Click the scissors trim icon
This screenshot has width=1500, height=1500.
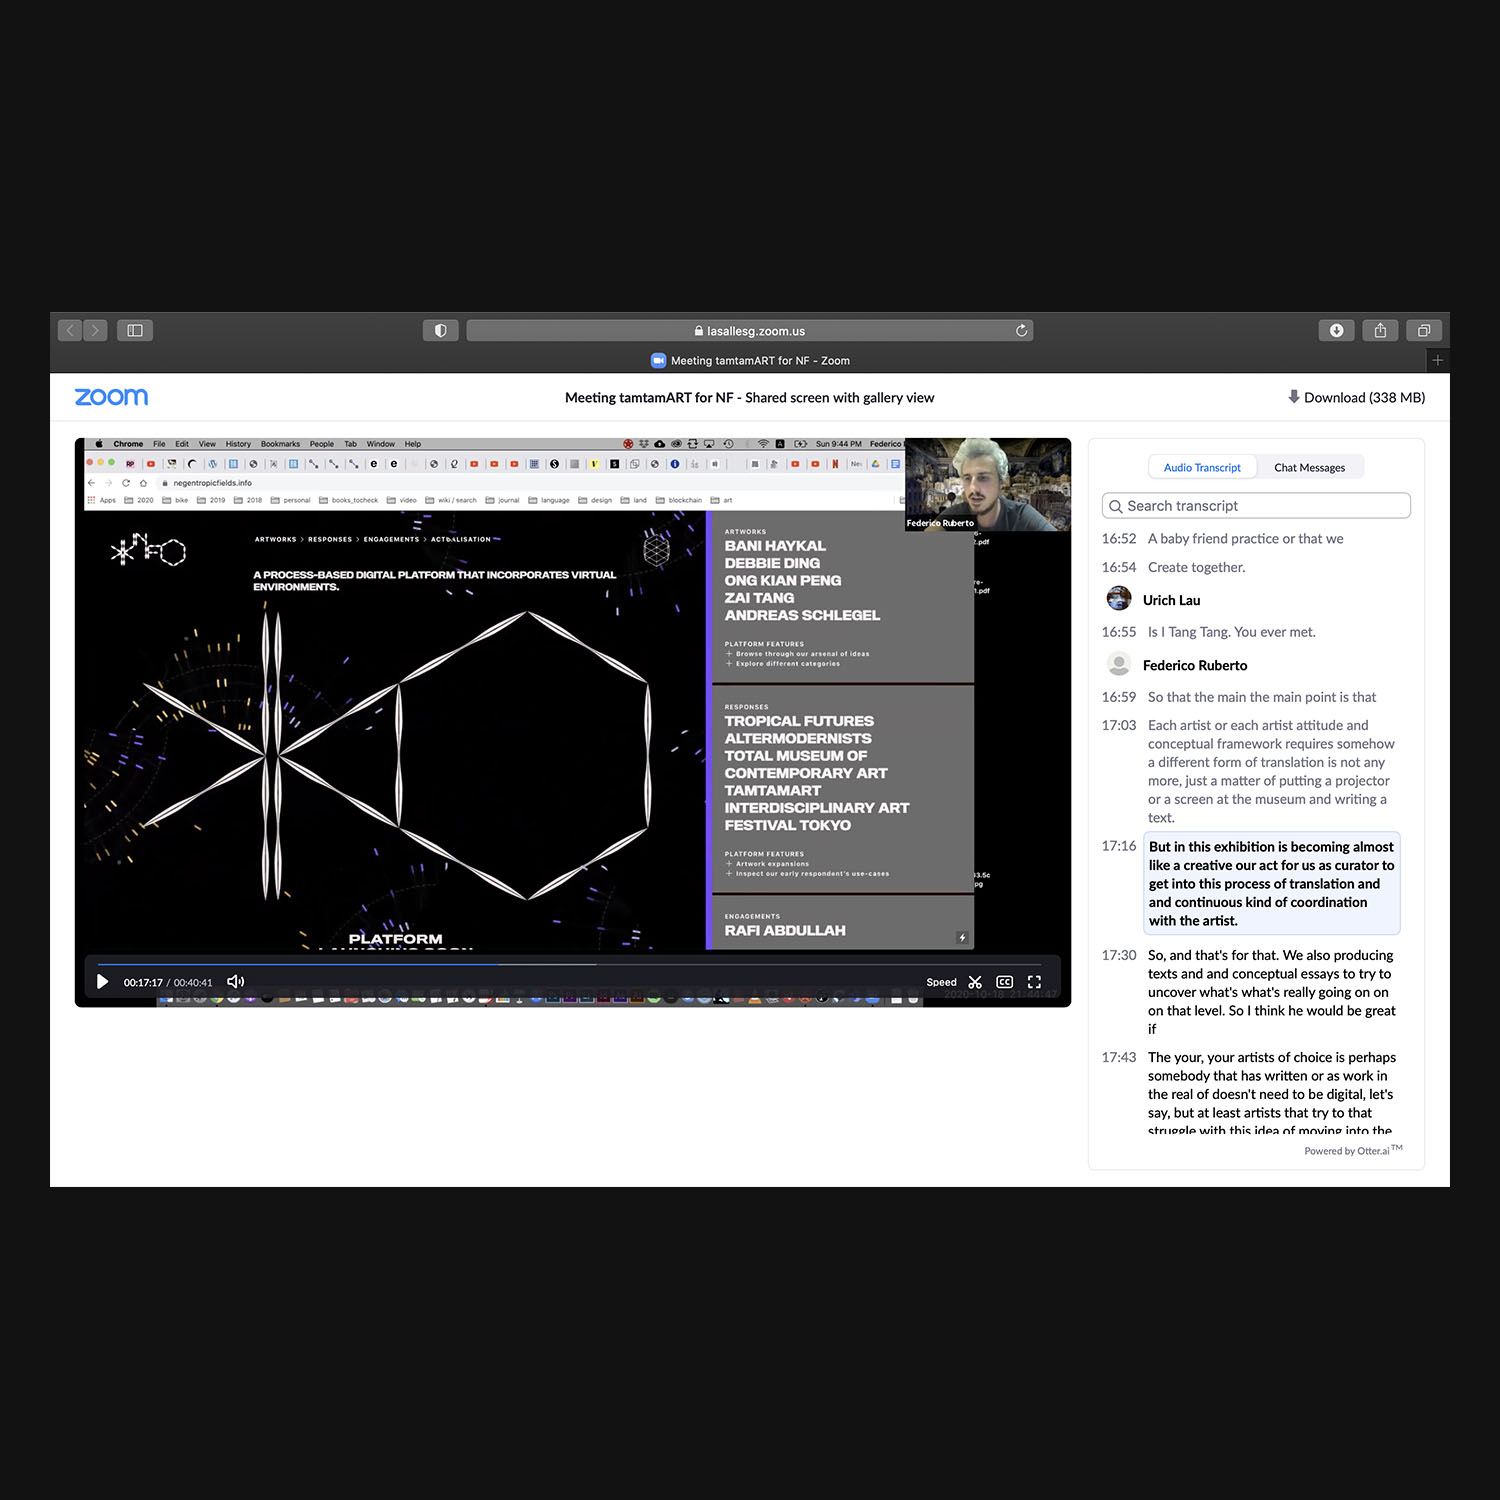[975, 983]
